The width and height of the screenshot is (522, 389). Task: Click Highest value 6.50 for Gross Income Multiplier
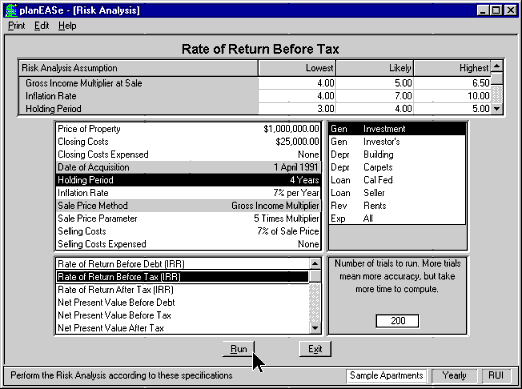point(452,83)
